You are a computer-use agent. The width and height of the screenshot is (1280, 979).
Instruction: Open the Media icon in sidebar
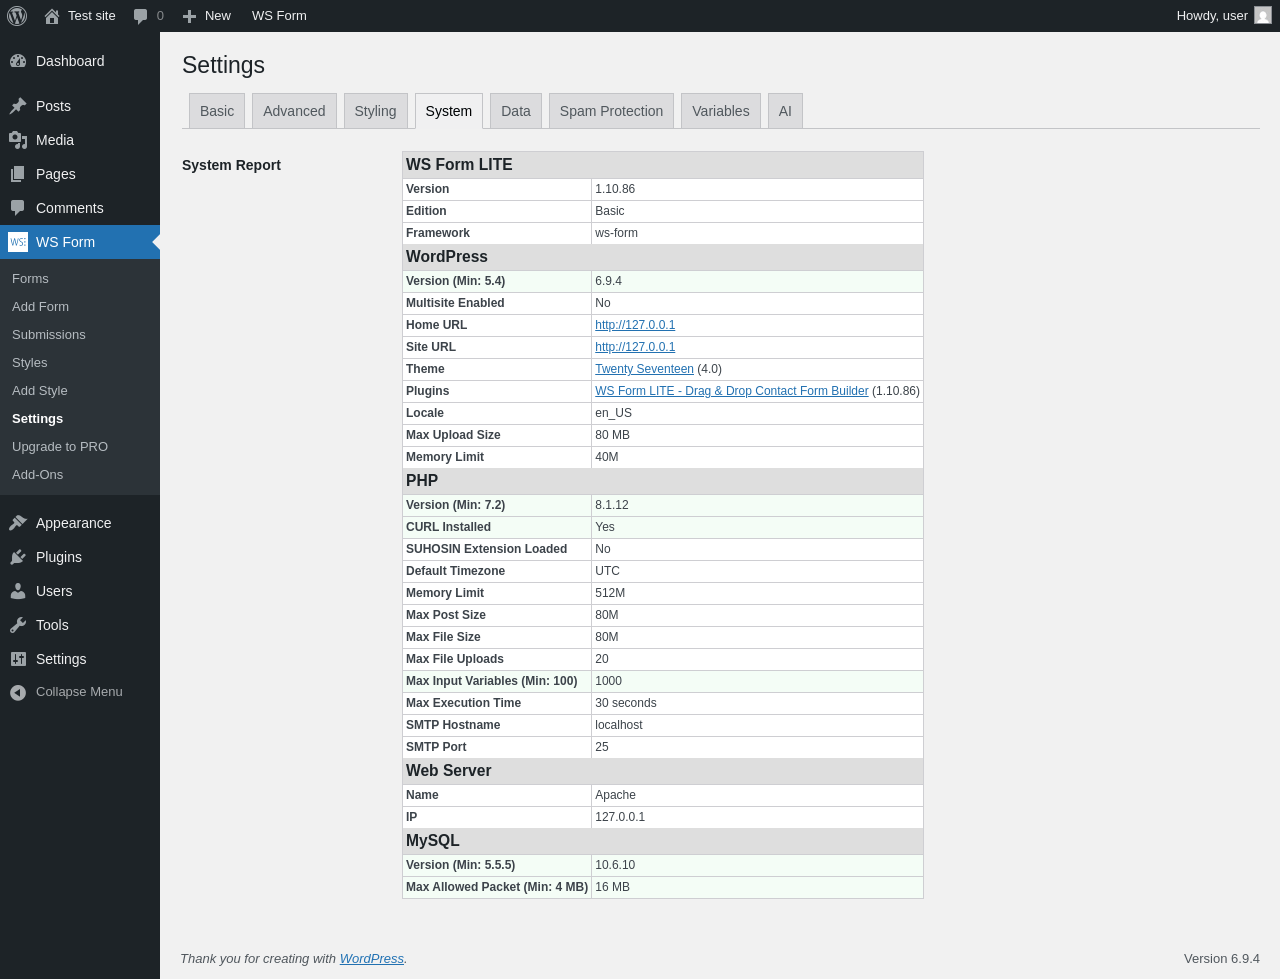(18, 140)
